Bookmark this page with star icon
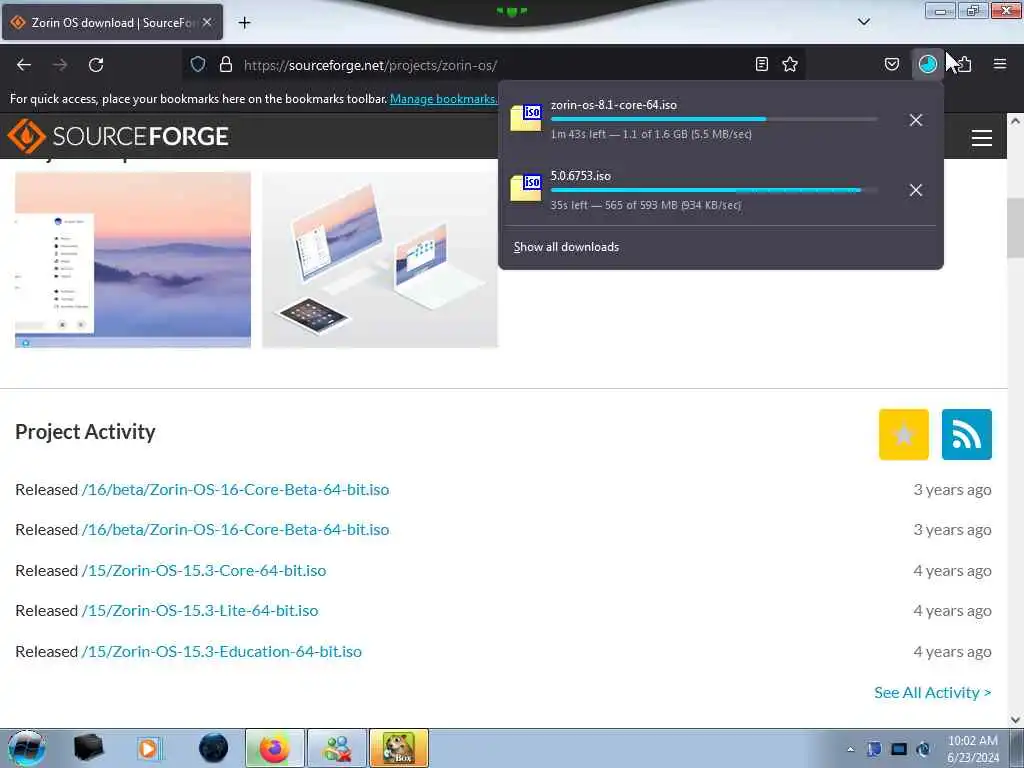The height and width of the screenshot is (768, 1024). (x=790, y=64)
